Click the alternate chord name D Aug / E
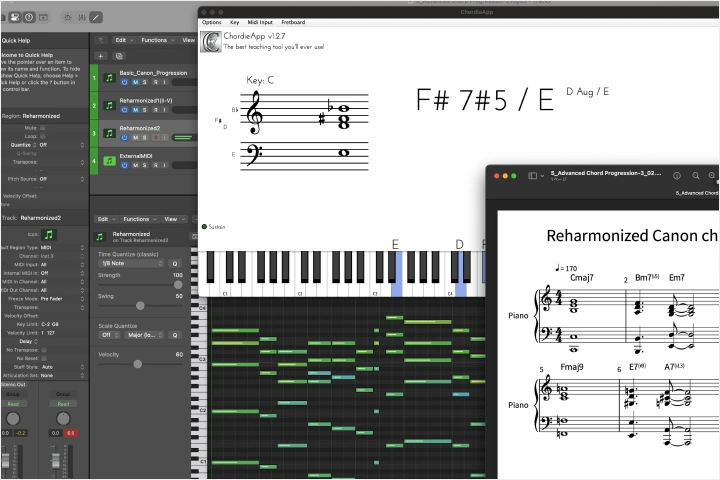 [587, 91]
